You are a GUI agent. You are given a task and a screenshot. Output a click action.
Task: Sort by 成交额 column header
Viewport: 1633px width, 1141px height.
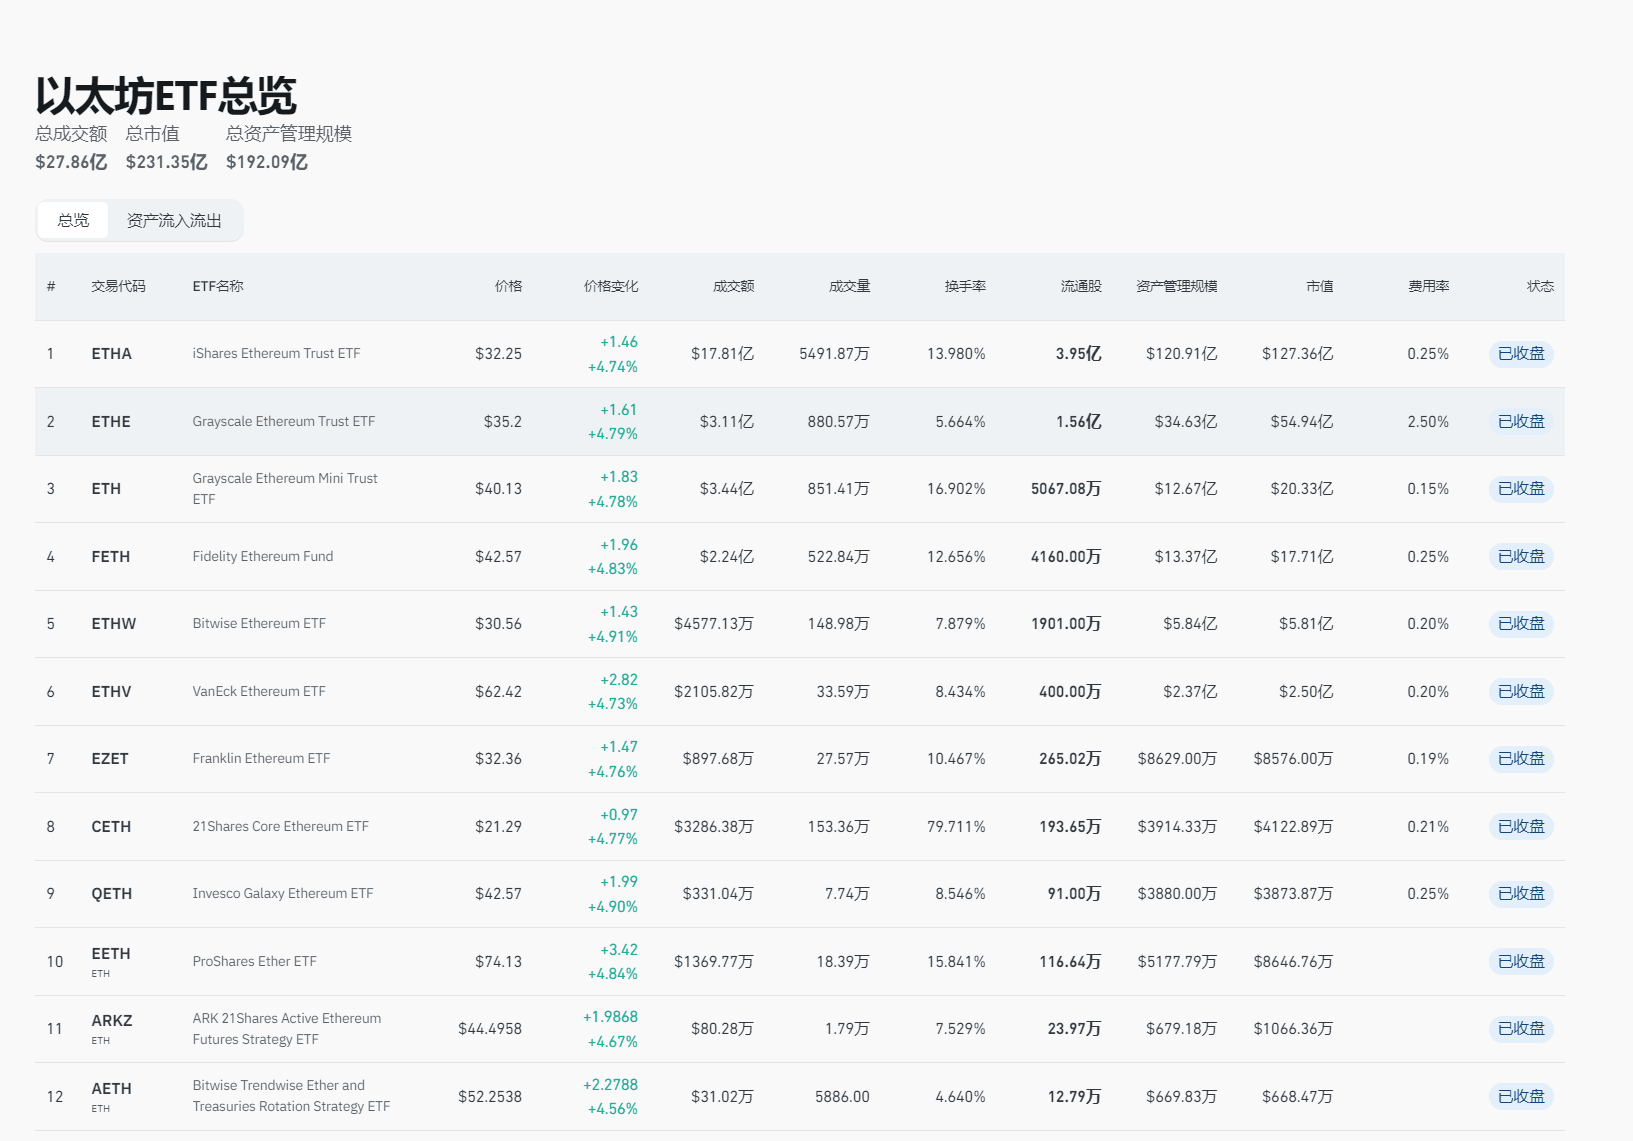(x=733, y=286)
